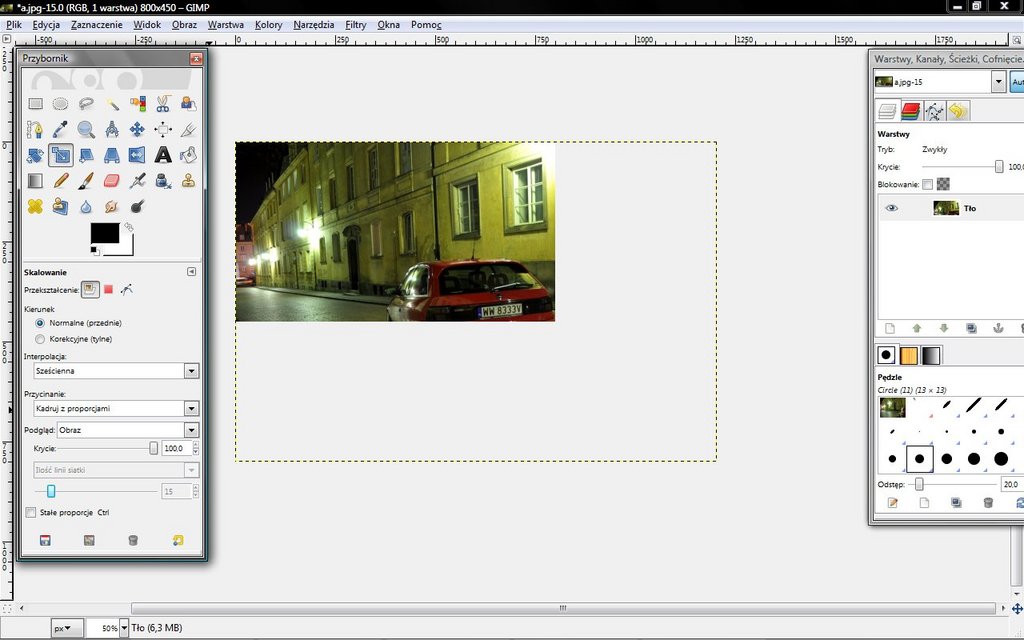
Task: Select the Heal tool
Action: [35, 206]
